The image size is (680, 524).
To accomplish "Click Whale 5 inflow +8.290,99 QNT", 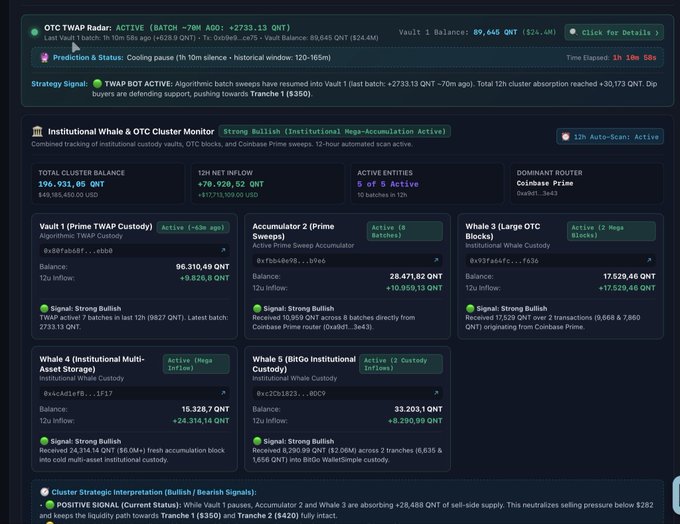I will coord(415,421).
